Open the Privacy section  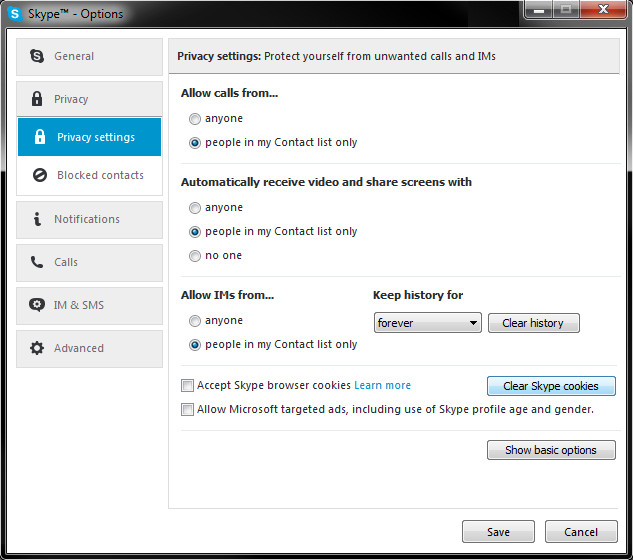tap(89, 99)
